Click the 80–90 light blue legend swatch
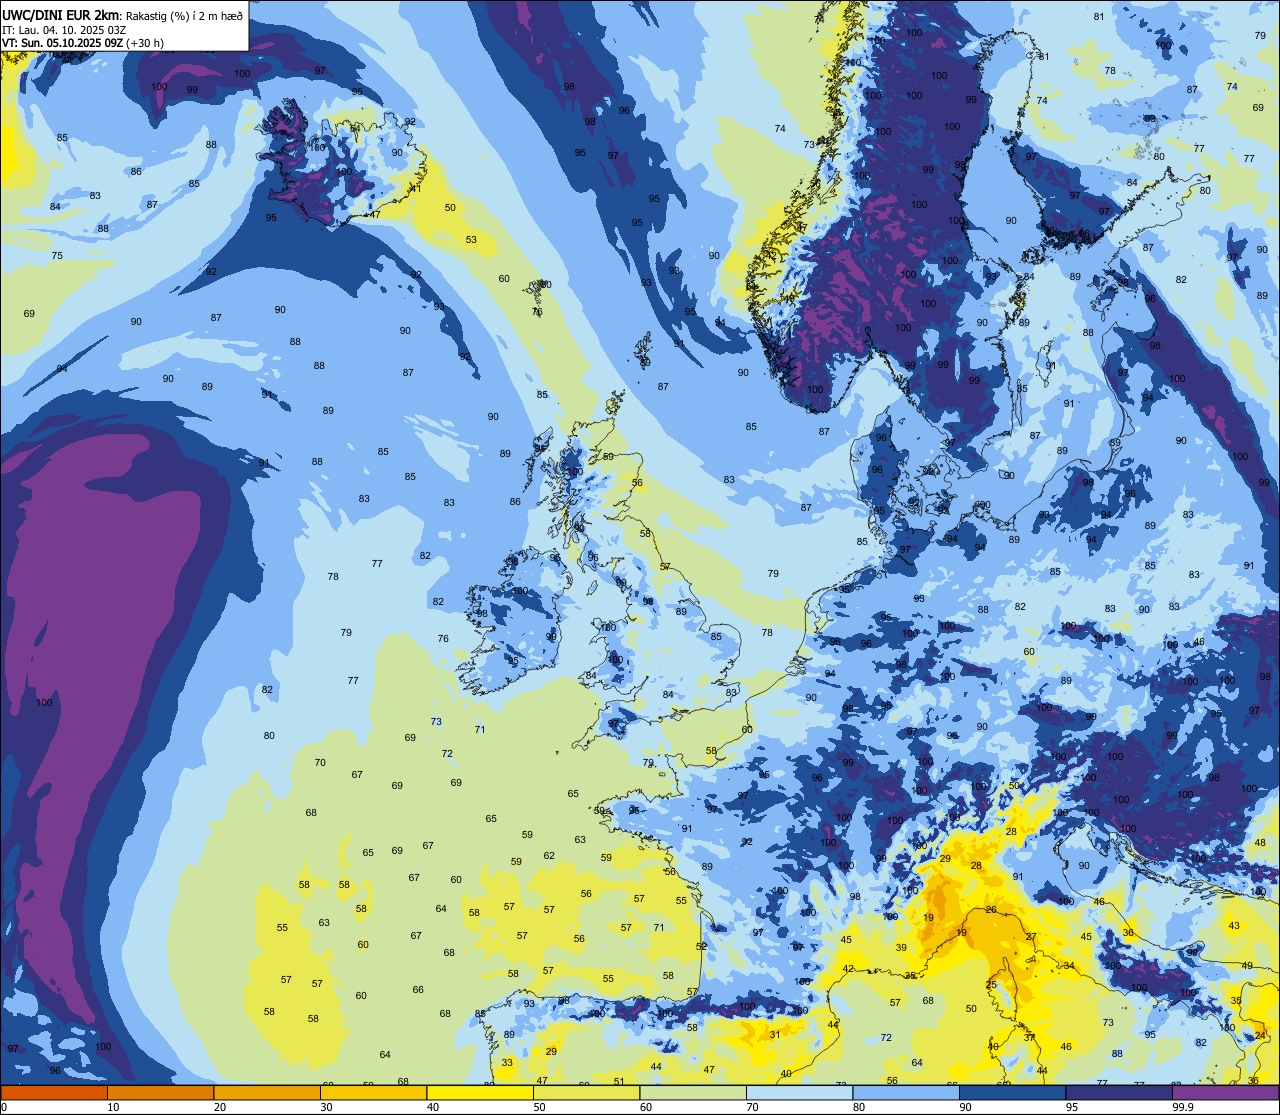Screen dimensions: 1280x1115 pos(906,1092)
